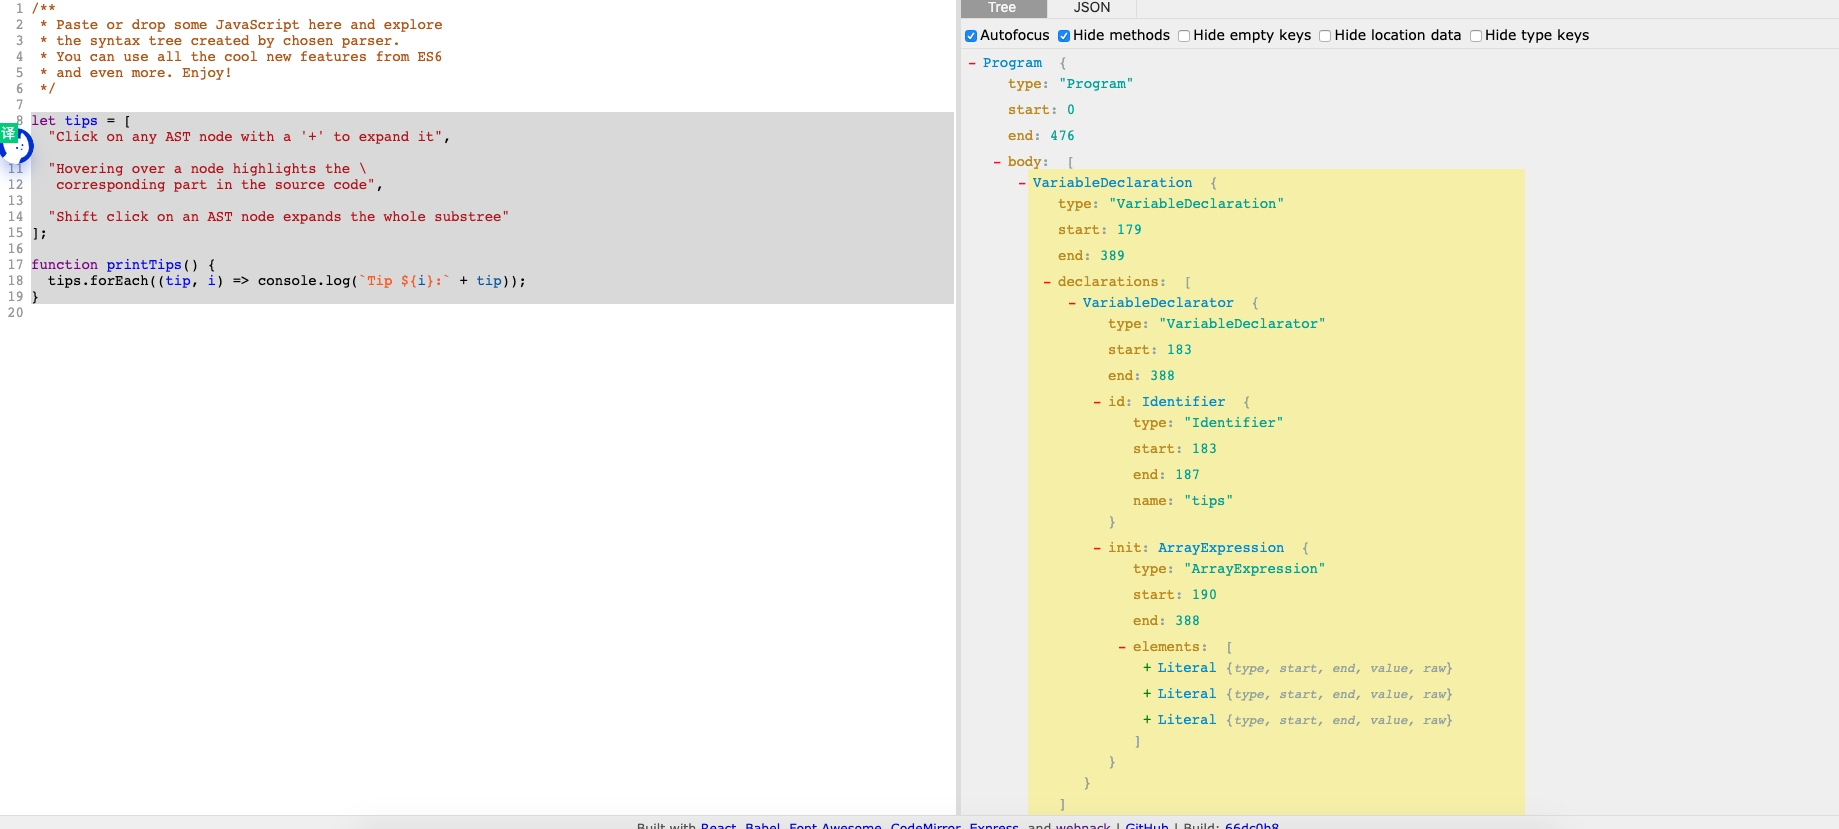Click the ArrayExpression node name
The height and width of the screenshot is (829, 1839).
pos(1221,548)
